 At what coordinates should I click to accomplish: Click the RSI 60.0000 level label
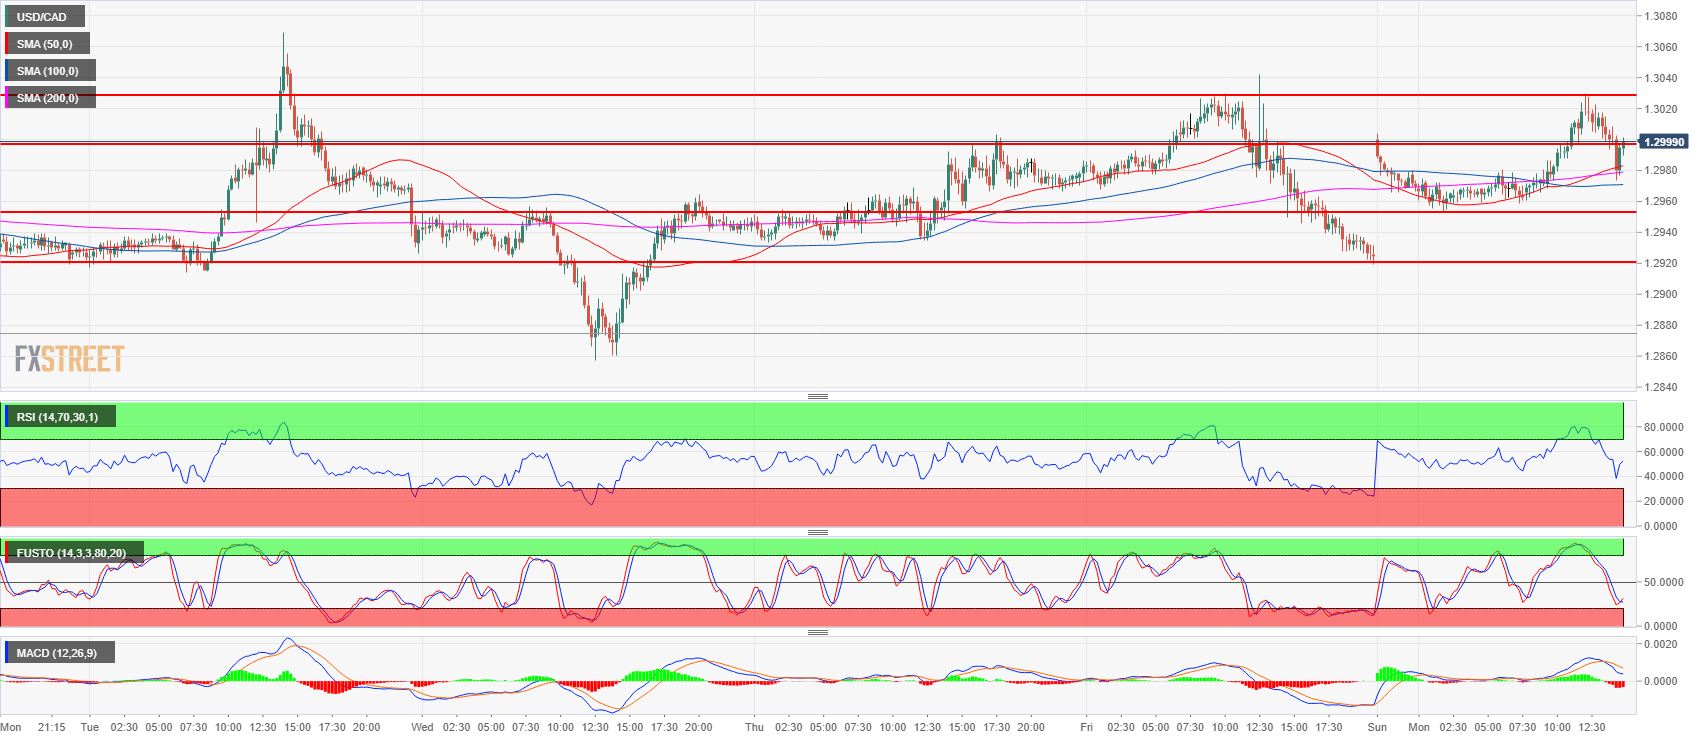(1664, 452)
